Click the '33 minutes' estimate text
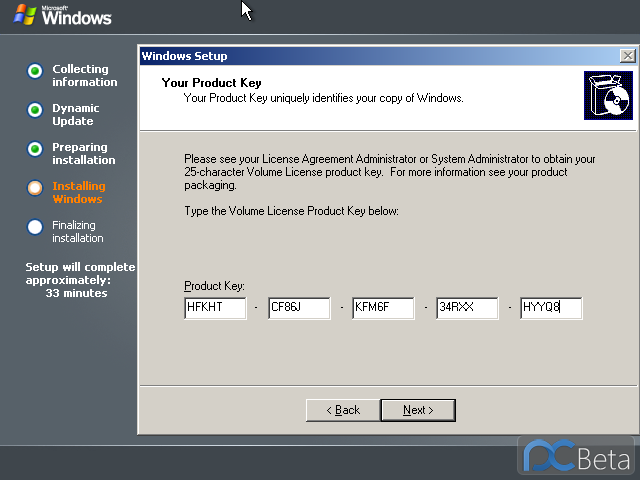640x480 pixels. tap(76, 293)
